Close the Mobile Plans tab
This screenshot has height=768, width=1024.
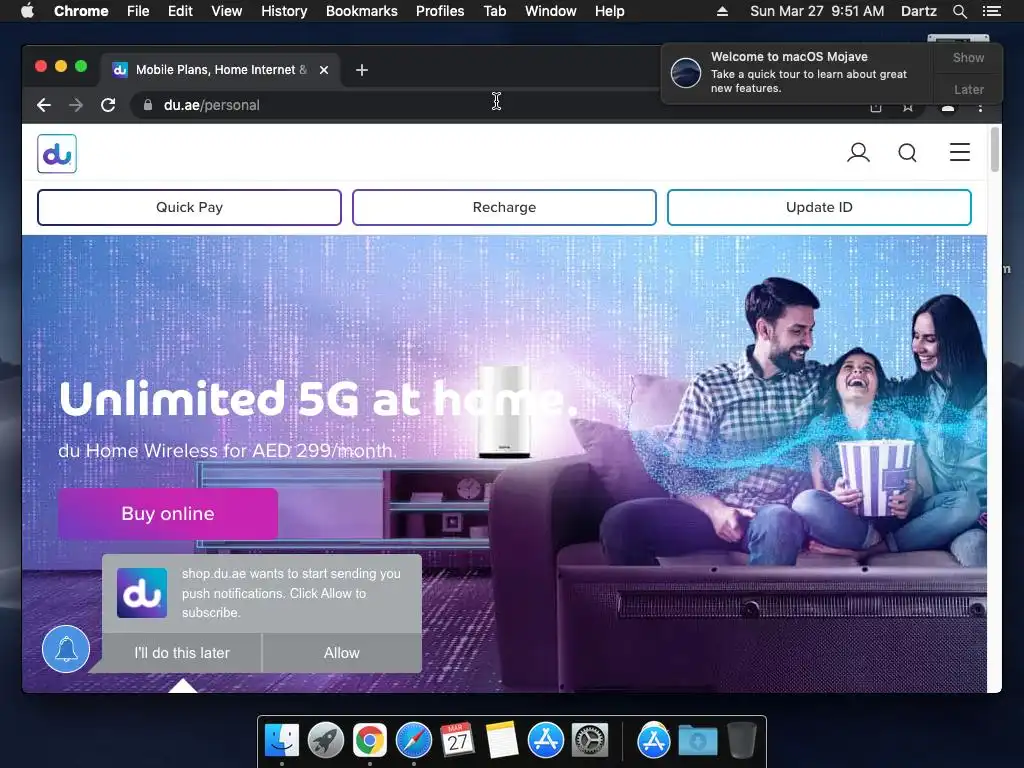click(324, 70)
